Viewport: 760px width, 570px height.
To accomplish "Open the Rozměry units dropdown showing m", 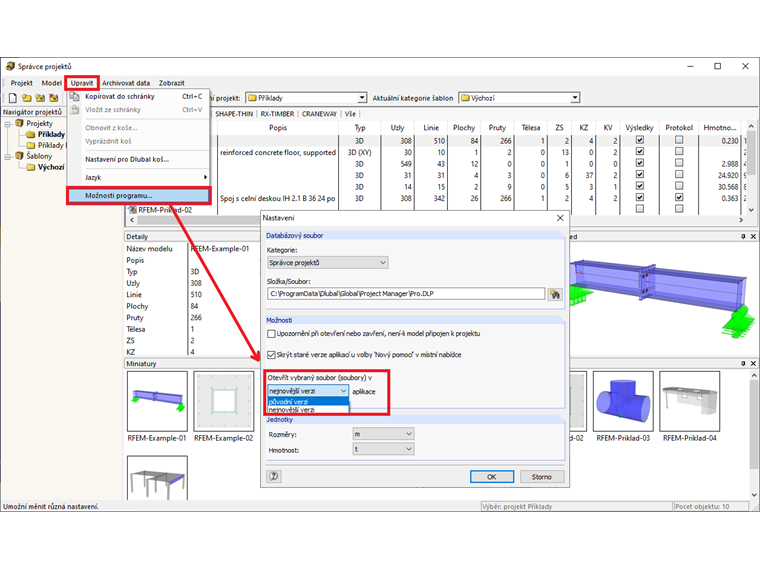I will click(383, 434).
